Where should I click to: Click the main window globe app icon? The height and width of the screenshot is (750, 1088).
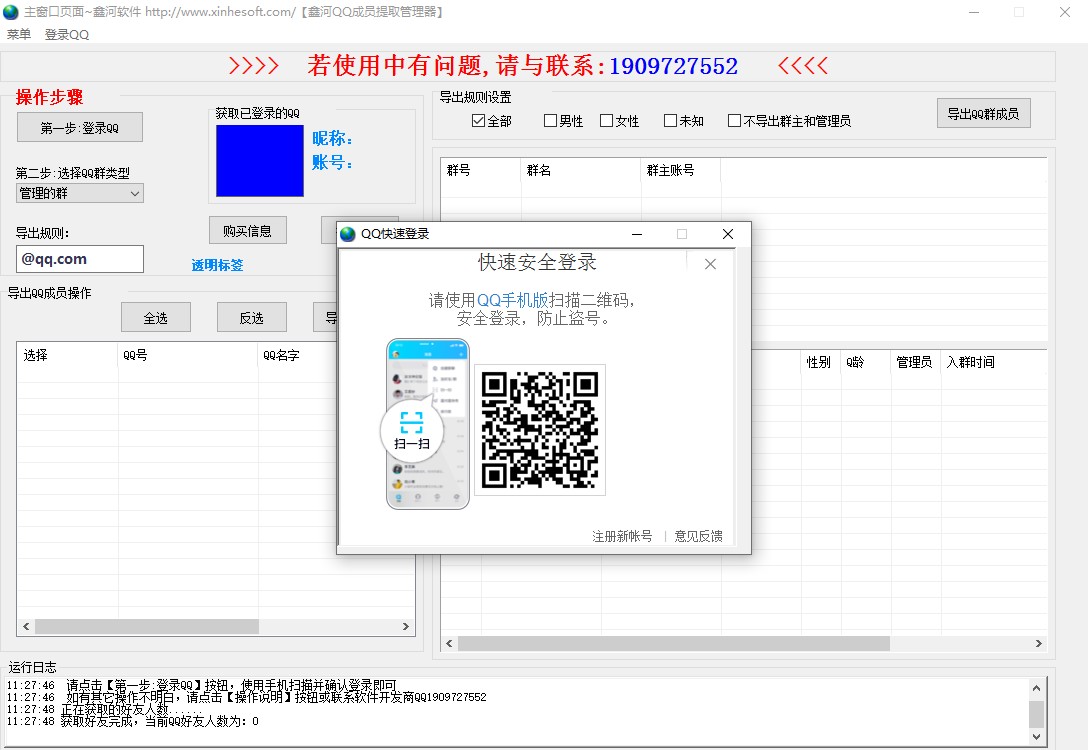pos(10,12)
